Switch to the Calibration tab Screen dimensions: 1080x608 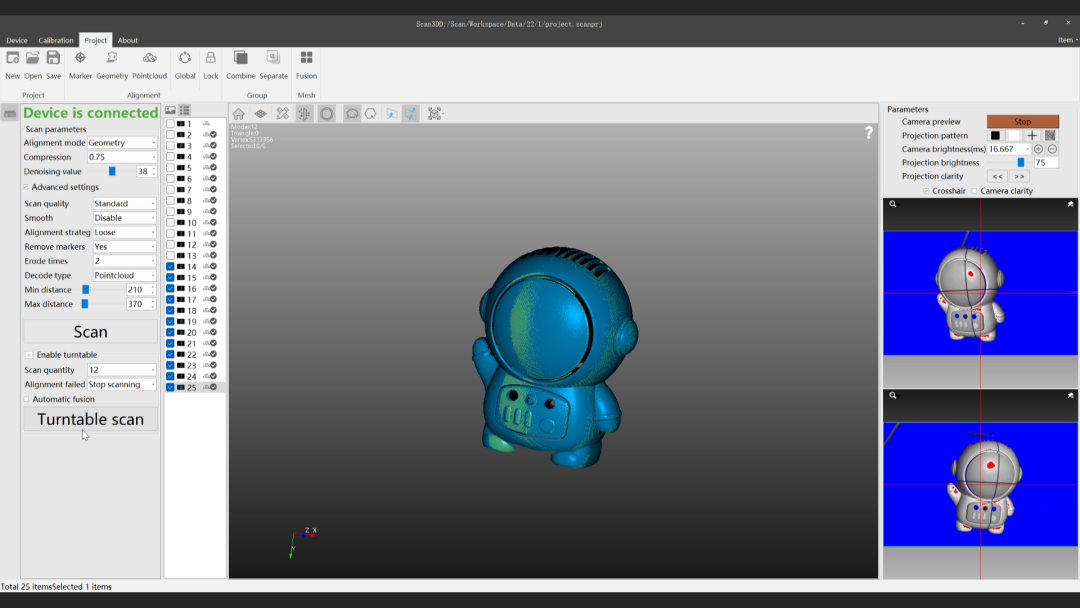point(56,40)
